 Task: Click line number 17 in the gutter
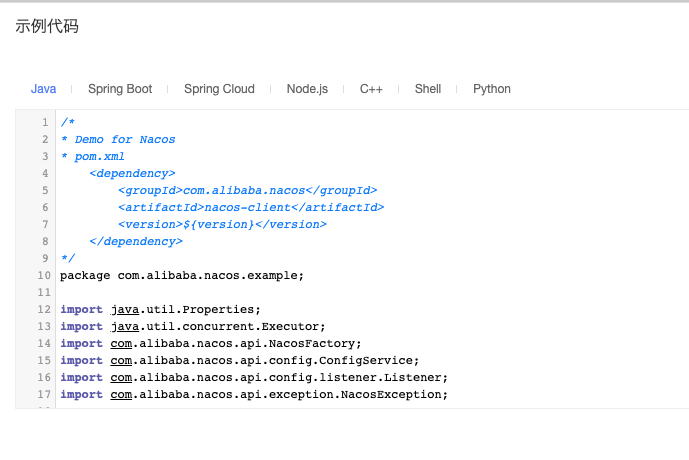click(43, 394)
